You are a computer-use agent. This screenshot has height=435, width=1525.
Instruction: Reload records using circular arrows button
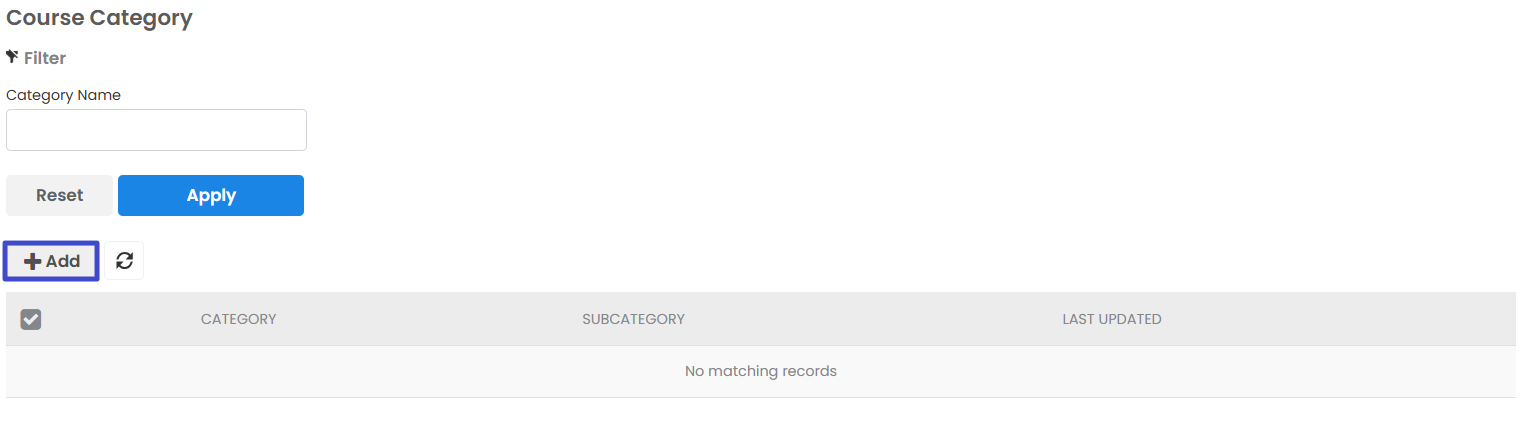[124, 261]
